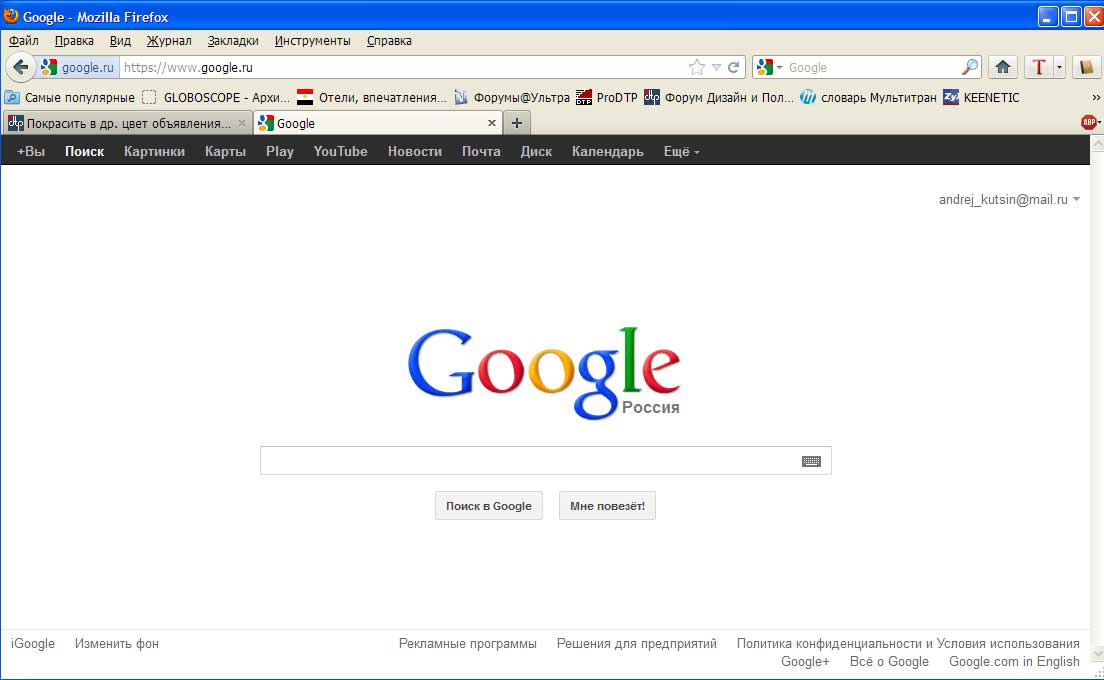
Task: Open the GLOBOSCOPE - Архи... bookmark
Action: coord(216,98)
